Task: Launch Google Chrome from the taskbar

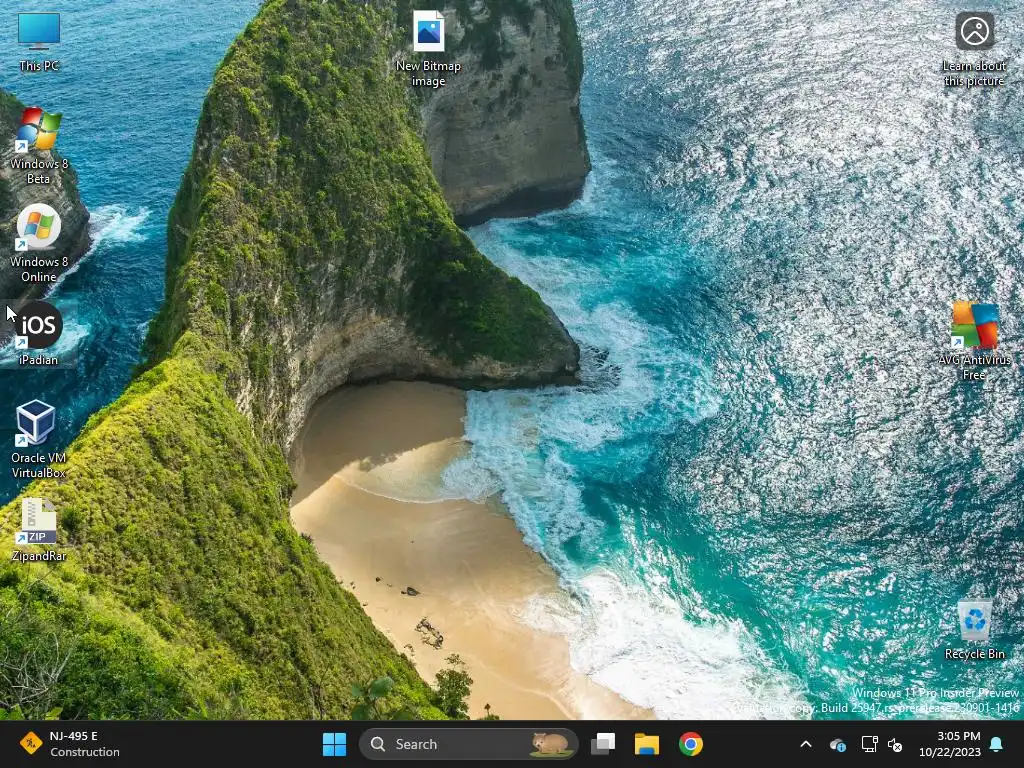Action: [690, 744]
